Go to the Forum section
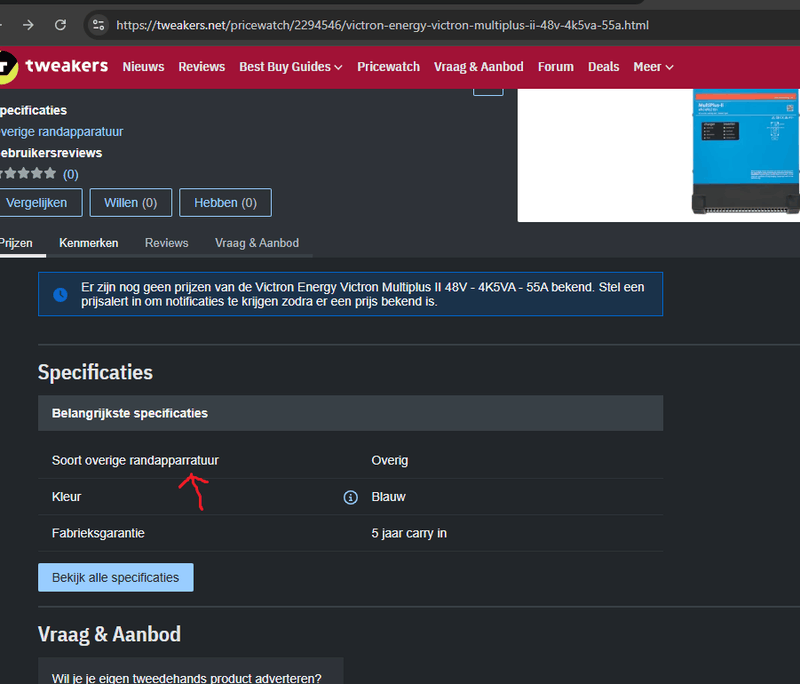800x684 pixels. click(556, 67)
